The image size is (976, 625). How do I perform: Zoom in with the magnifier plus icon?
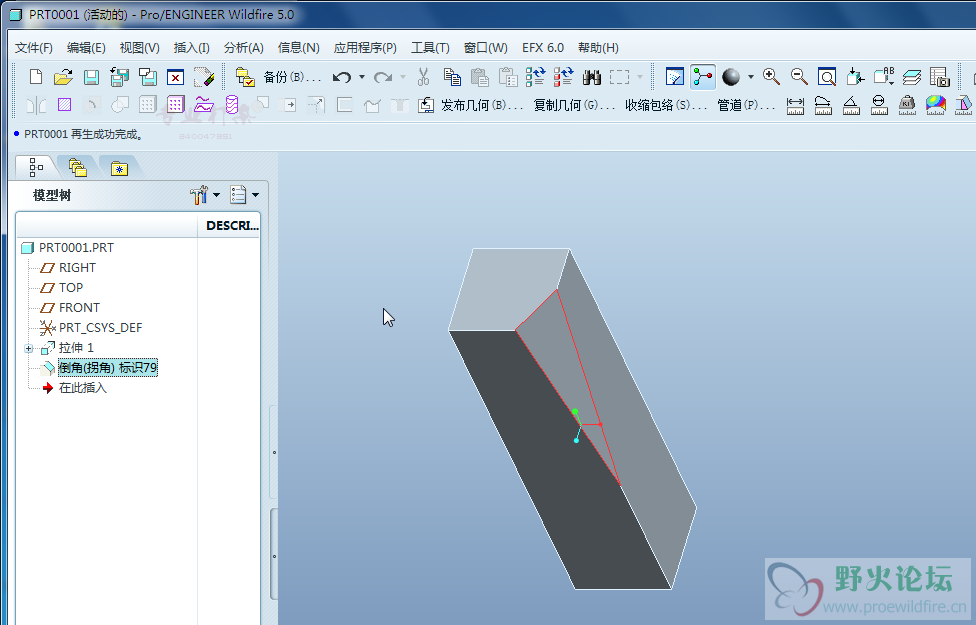(771, 77)
